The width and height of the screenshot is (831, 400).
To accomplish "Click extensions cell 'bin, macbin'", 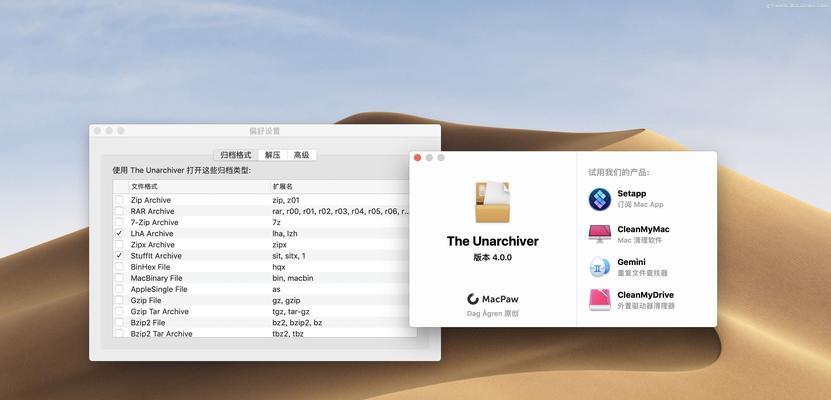I will click(293, 278).
